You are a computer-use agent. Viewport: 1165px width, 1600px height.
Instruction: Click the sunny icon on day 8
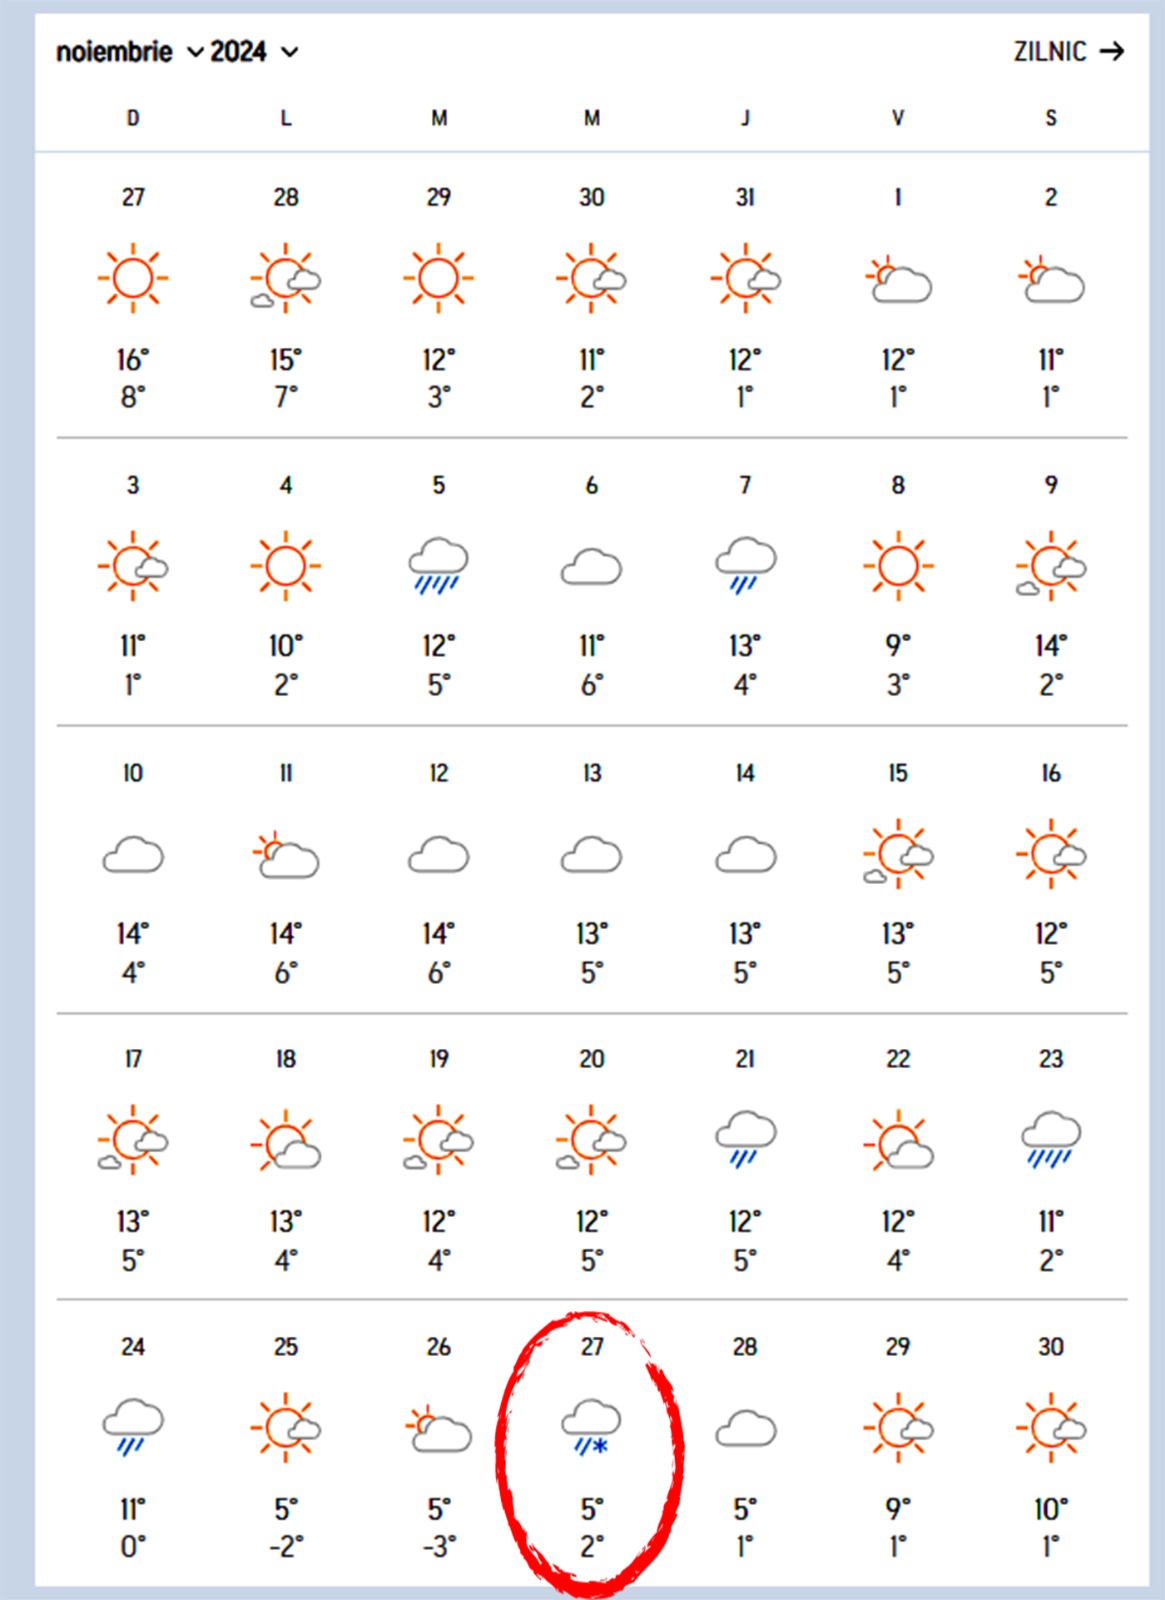[x=898, y=565]
